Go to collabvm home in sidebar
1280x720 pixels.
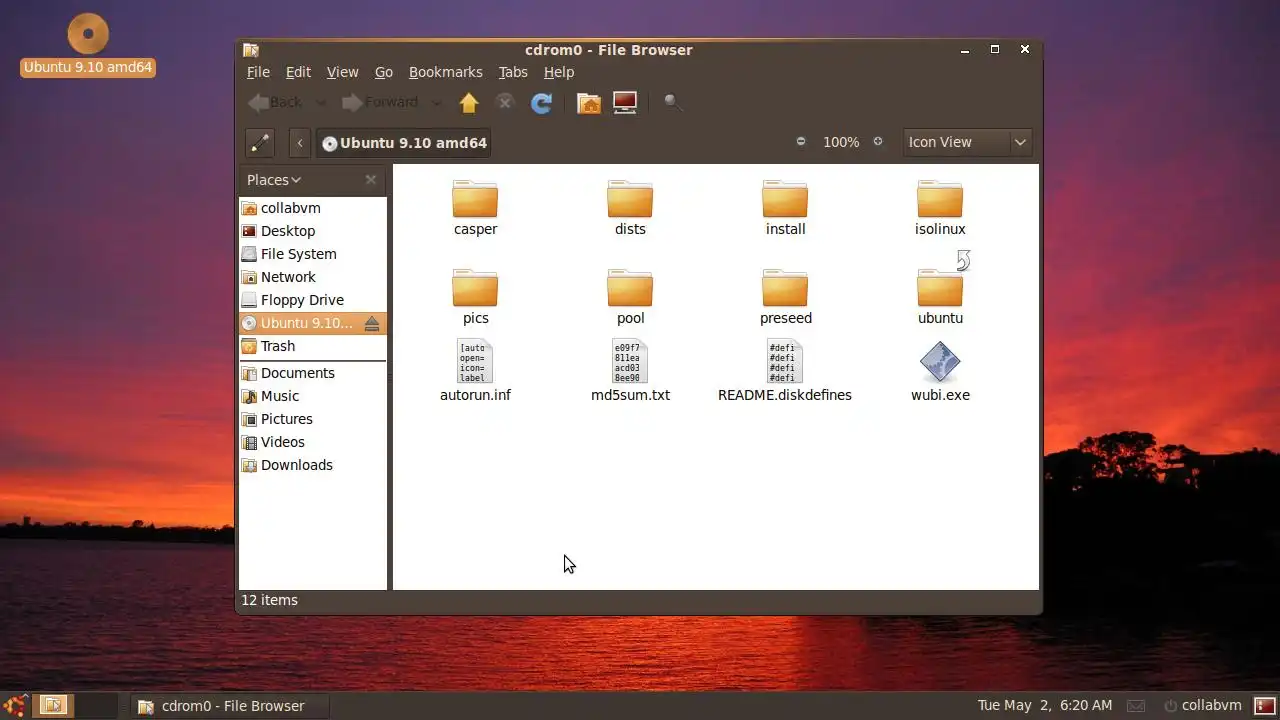[312, 208]
